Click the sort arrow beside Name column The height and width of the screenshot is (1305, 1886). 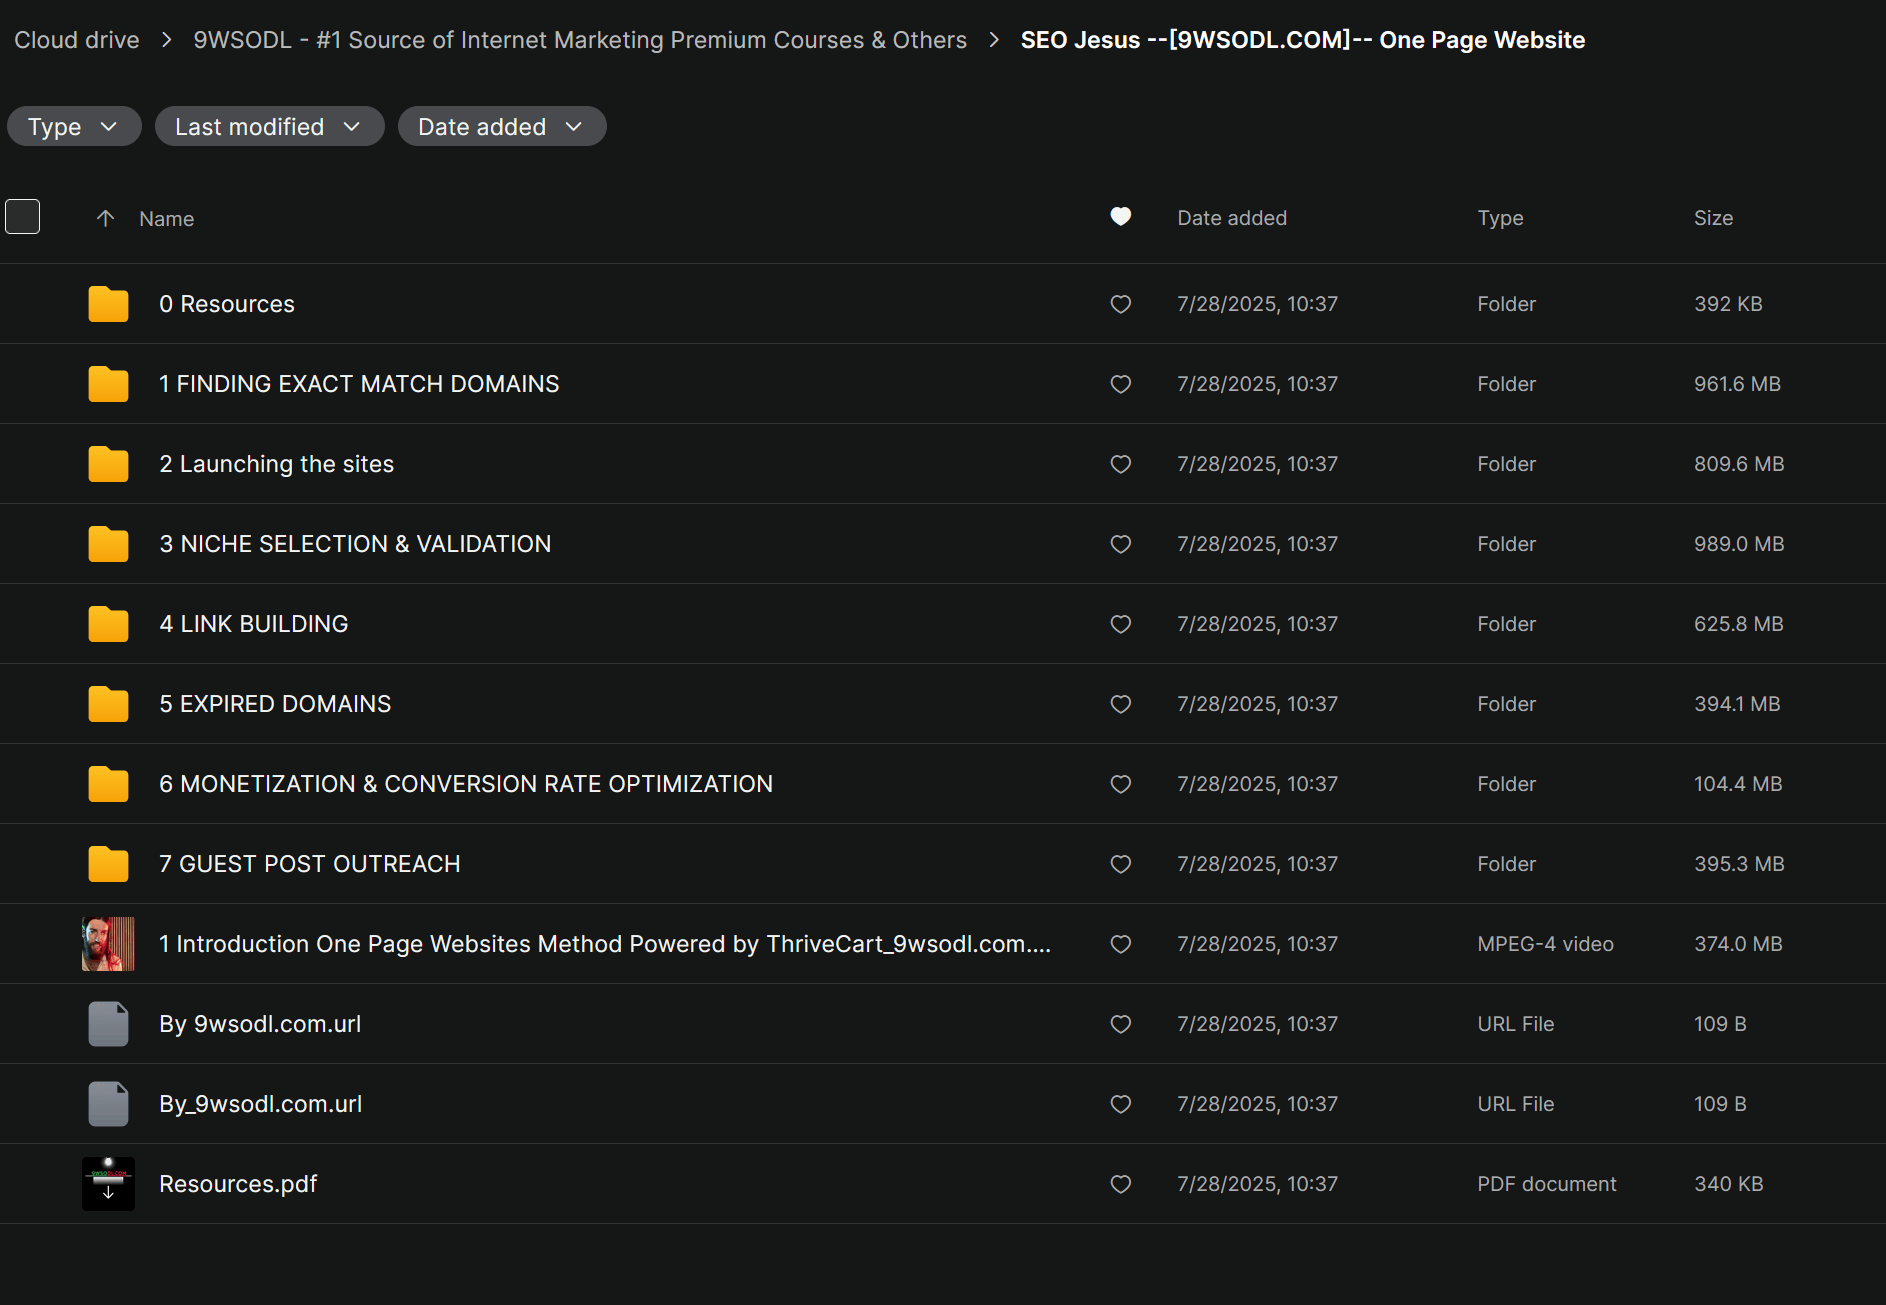pos(105,218)
